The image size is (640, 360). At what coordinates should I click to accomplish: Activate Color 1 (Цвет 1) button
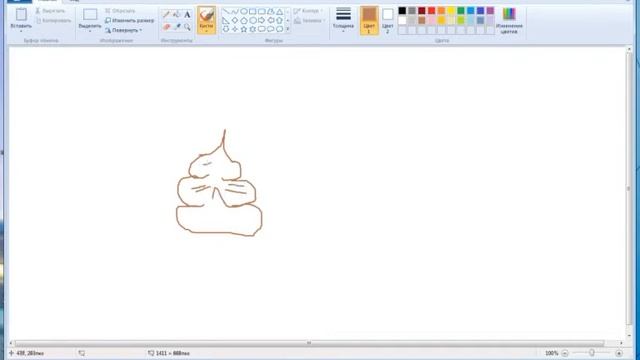pyautogui.click(x=369, y=20)
